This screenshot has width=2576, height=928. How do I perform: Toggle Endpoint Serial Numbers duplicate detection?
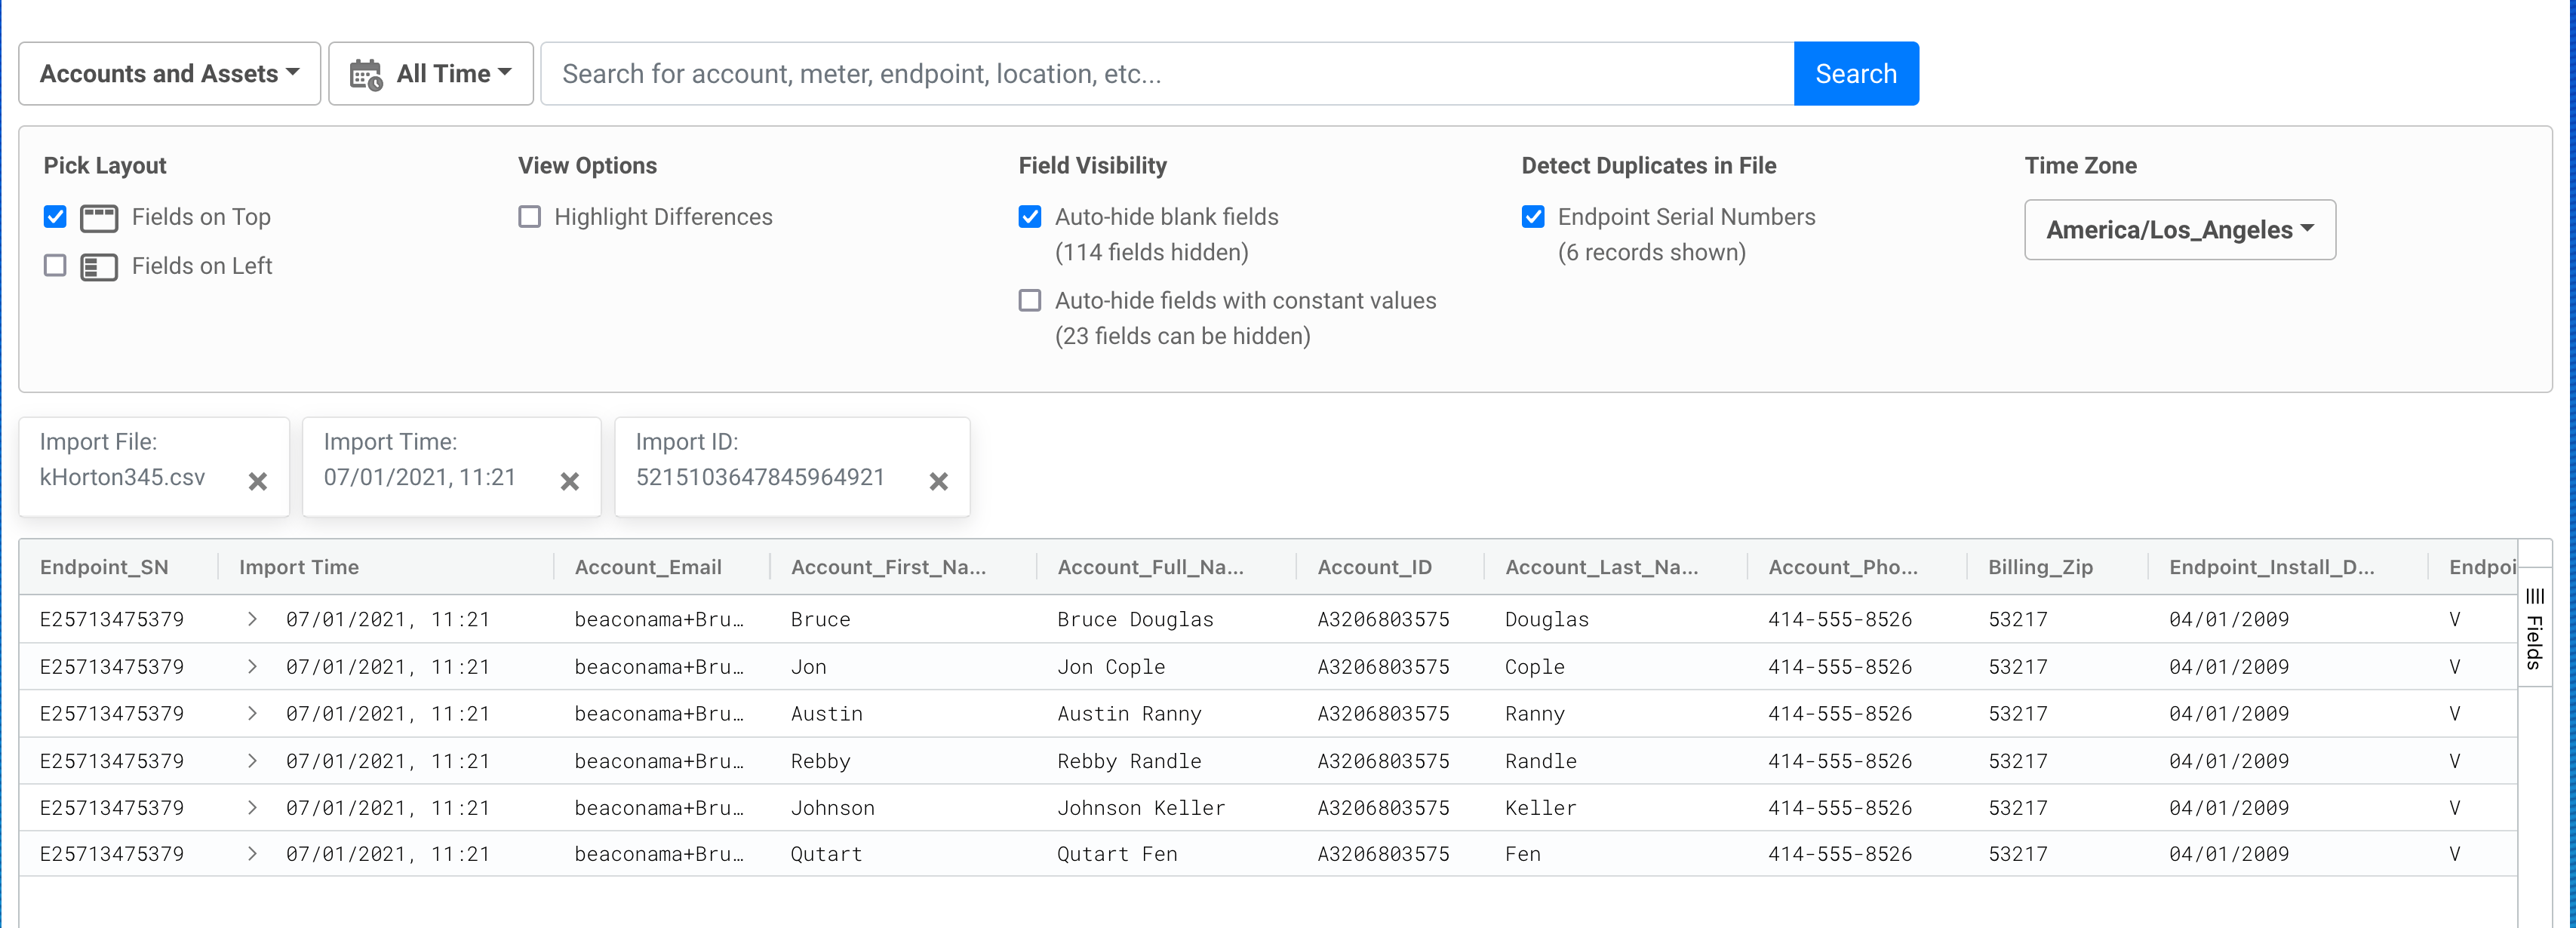point(1532,217)
